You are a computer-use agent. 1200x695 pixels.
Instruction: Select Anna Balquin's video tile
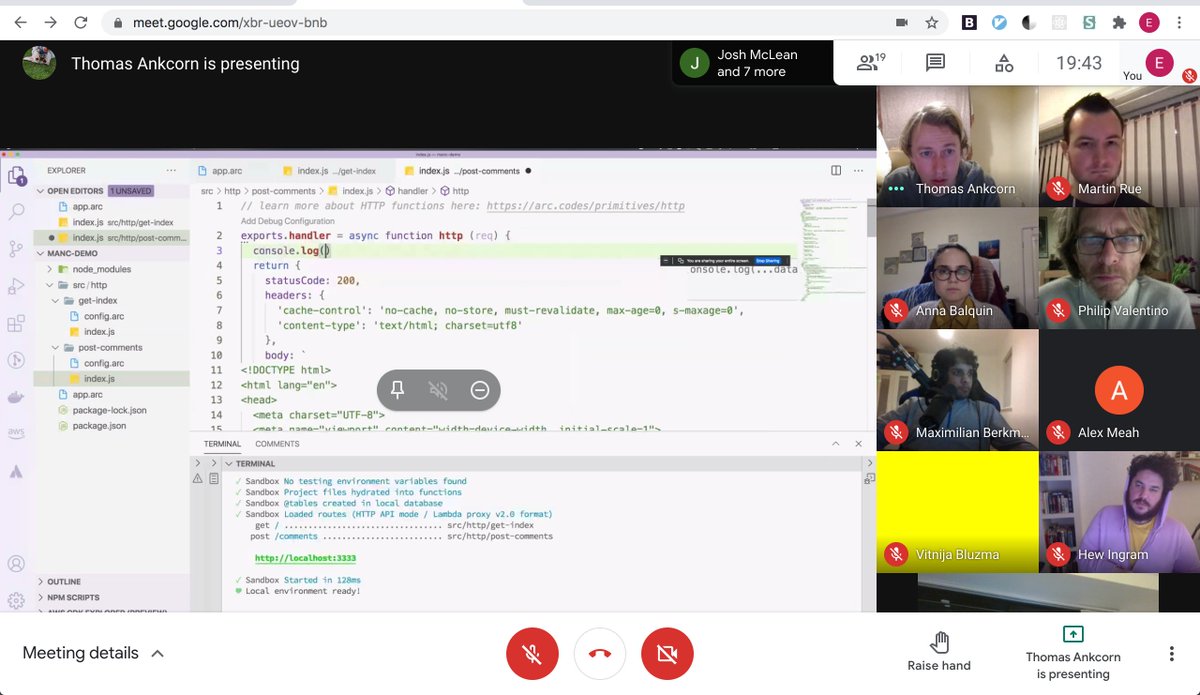click(x=957, y=268)
